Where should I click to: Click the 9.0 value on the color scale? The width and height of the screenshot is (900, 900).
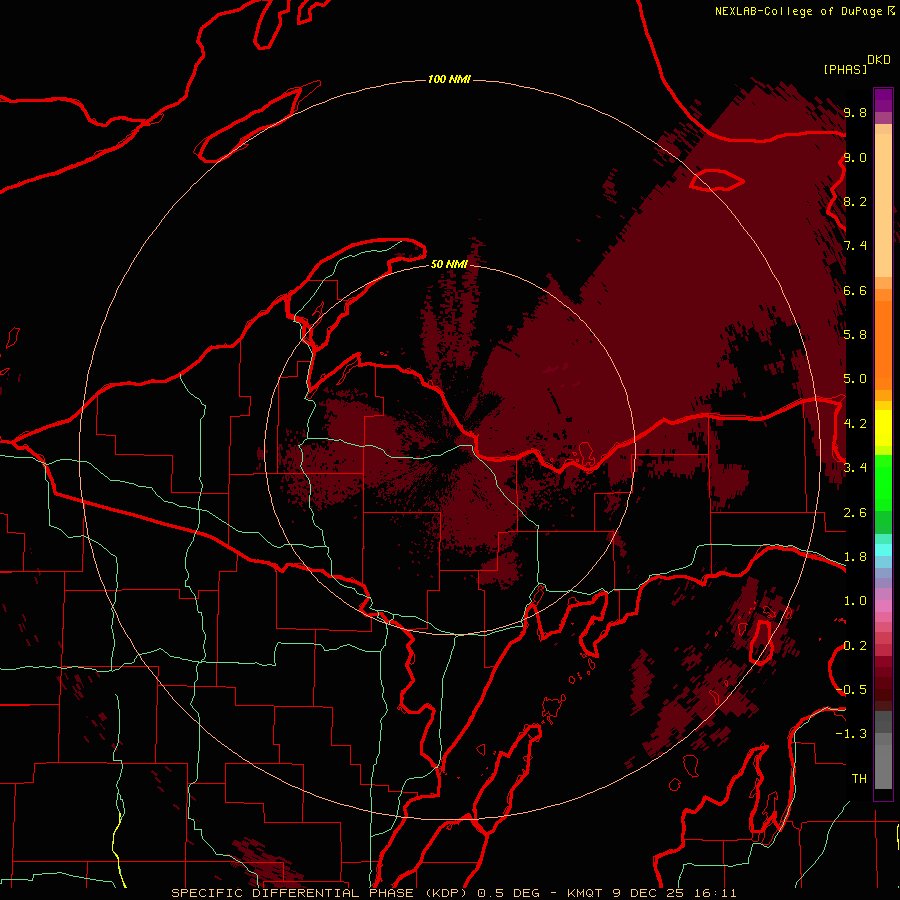855,157
